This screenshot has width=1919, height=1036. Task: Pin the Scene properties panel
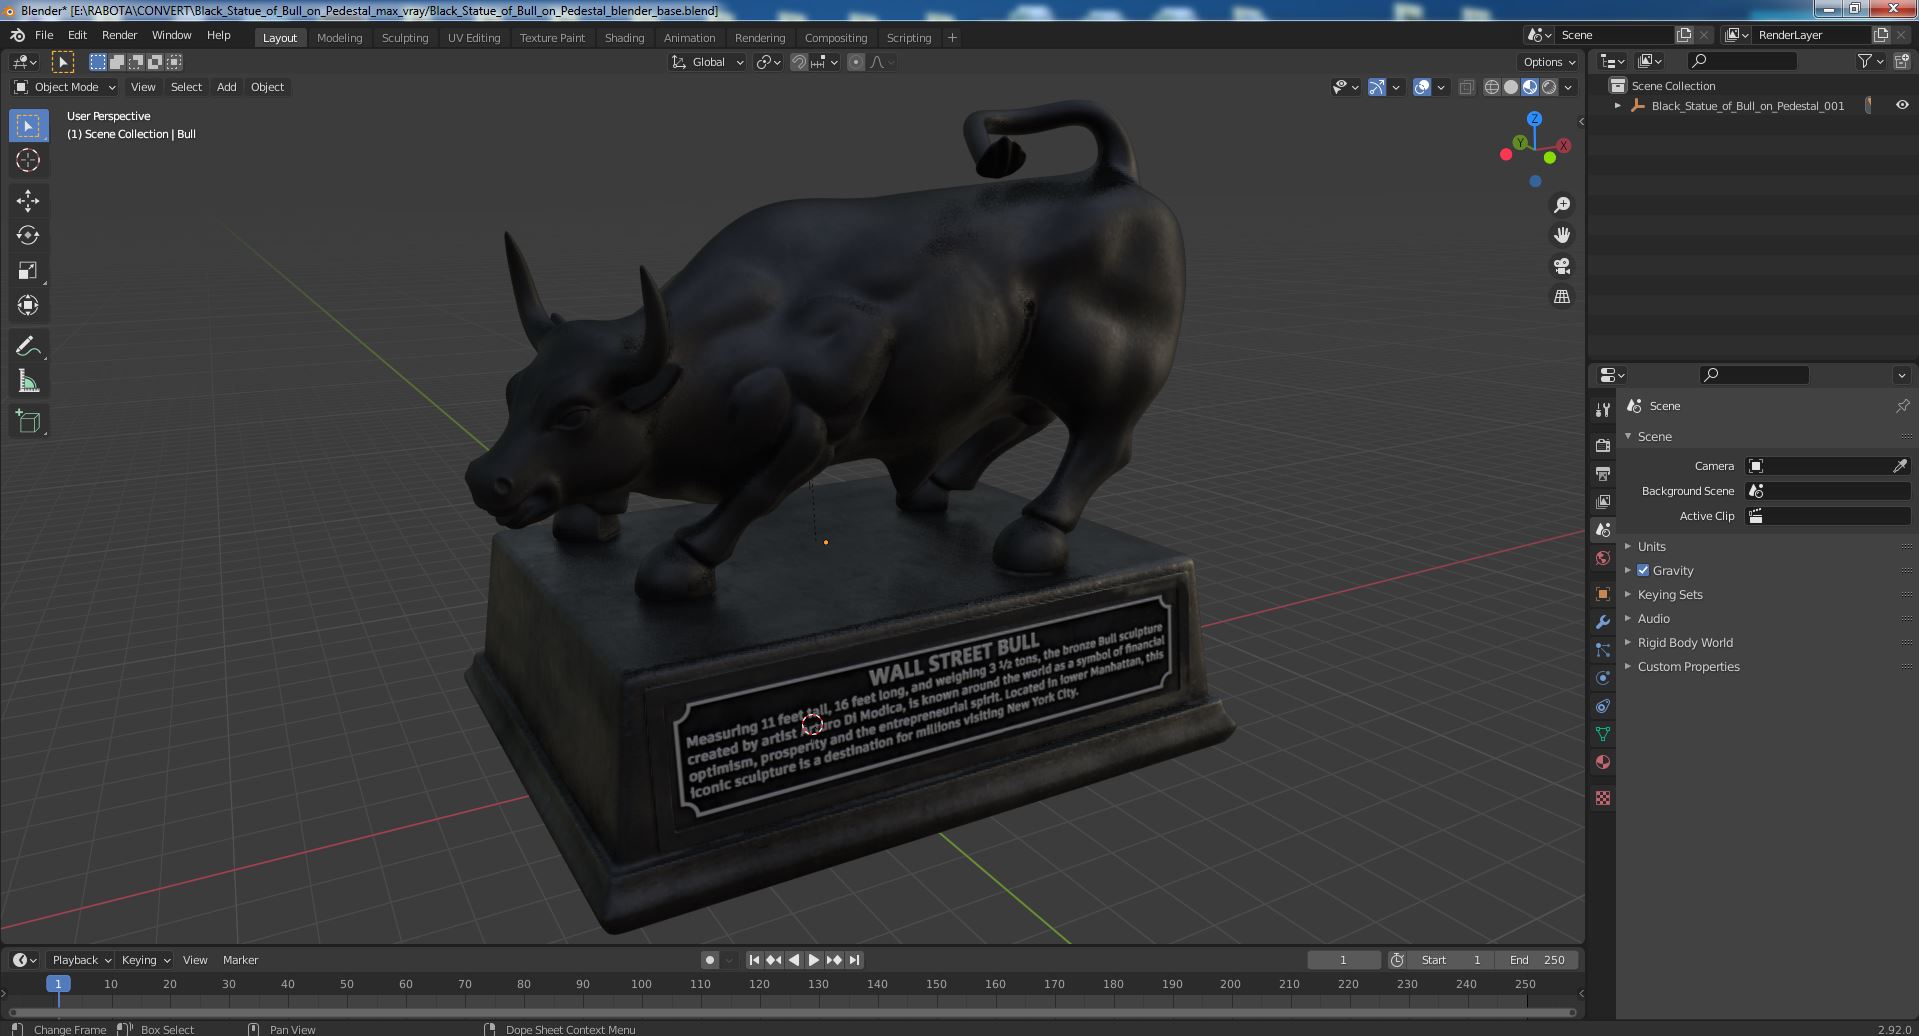click(x=1902, y=406)
